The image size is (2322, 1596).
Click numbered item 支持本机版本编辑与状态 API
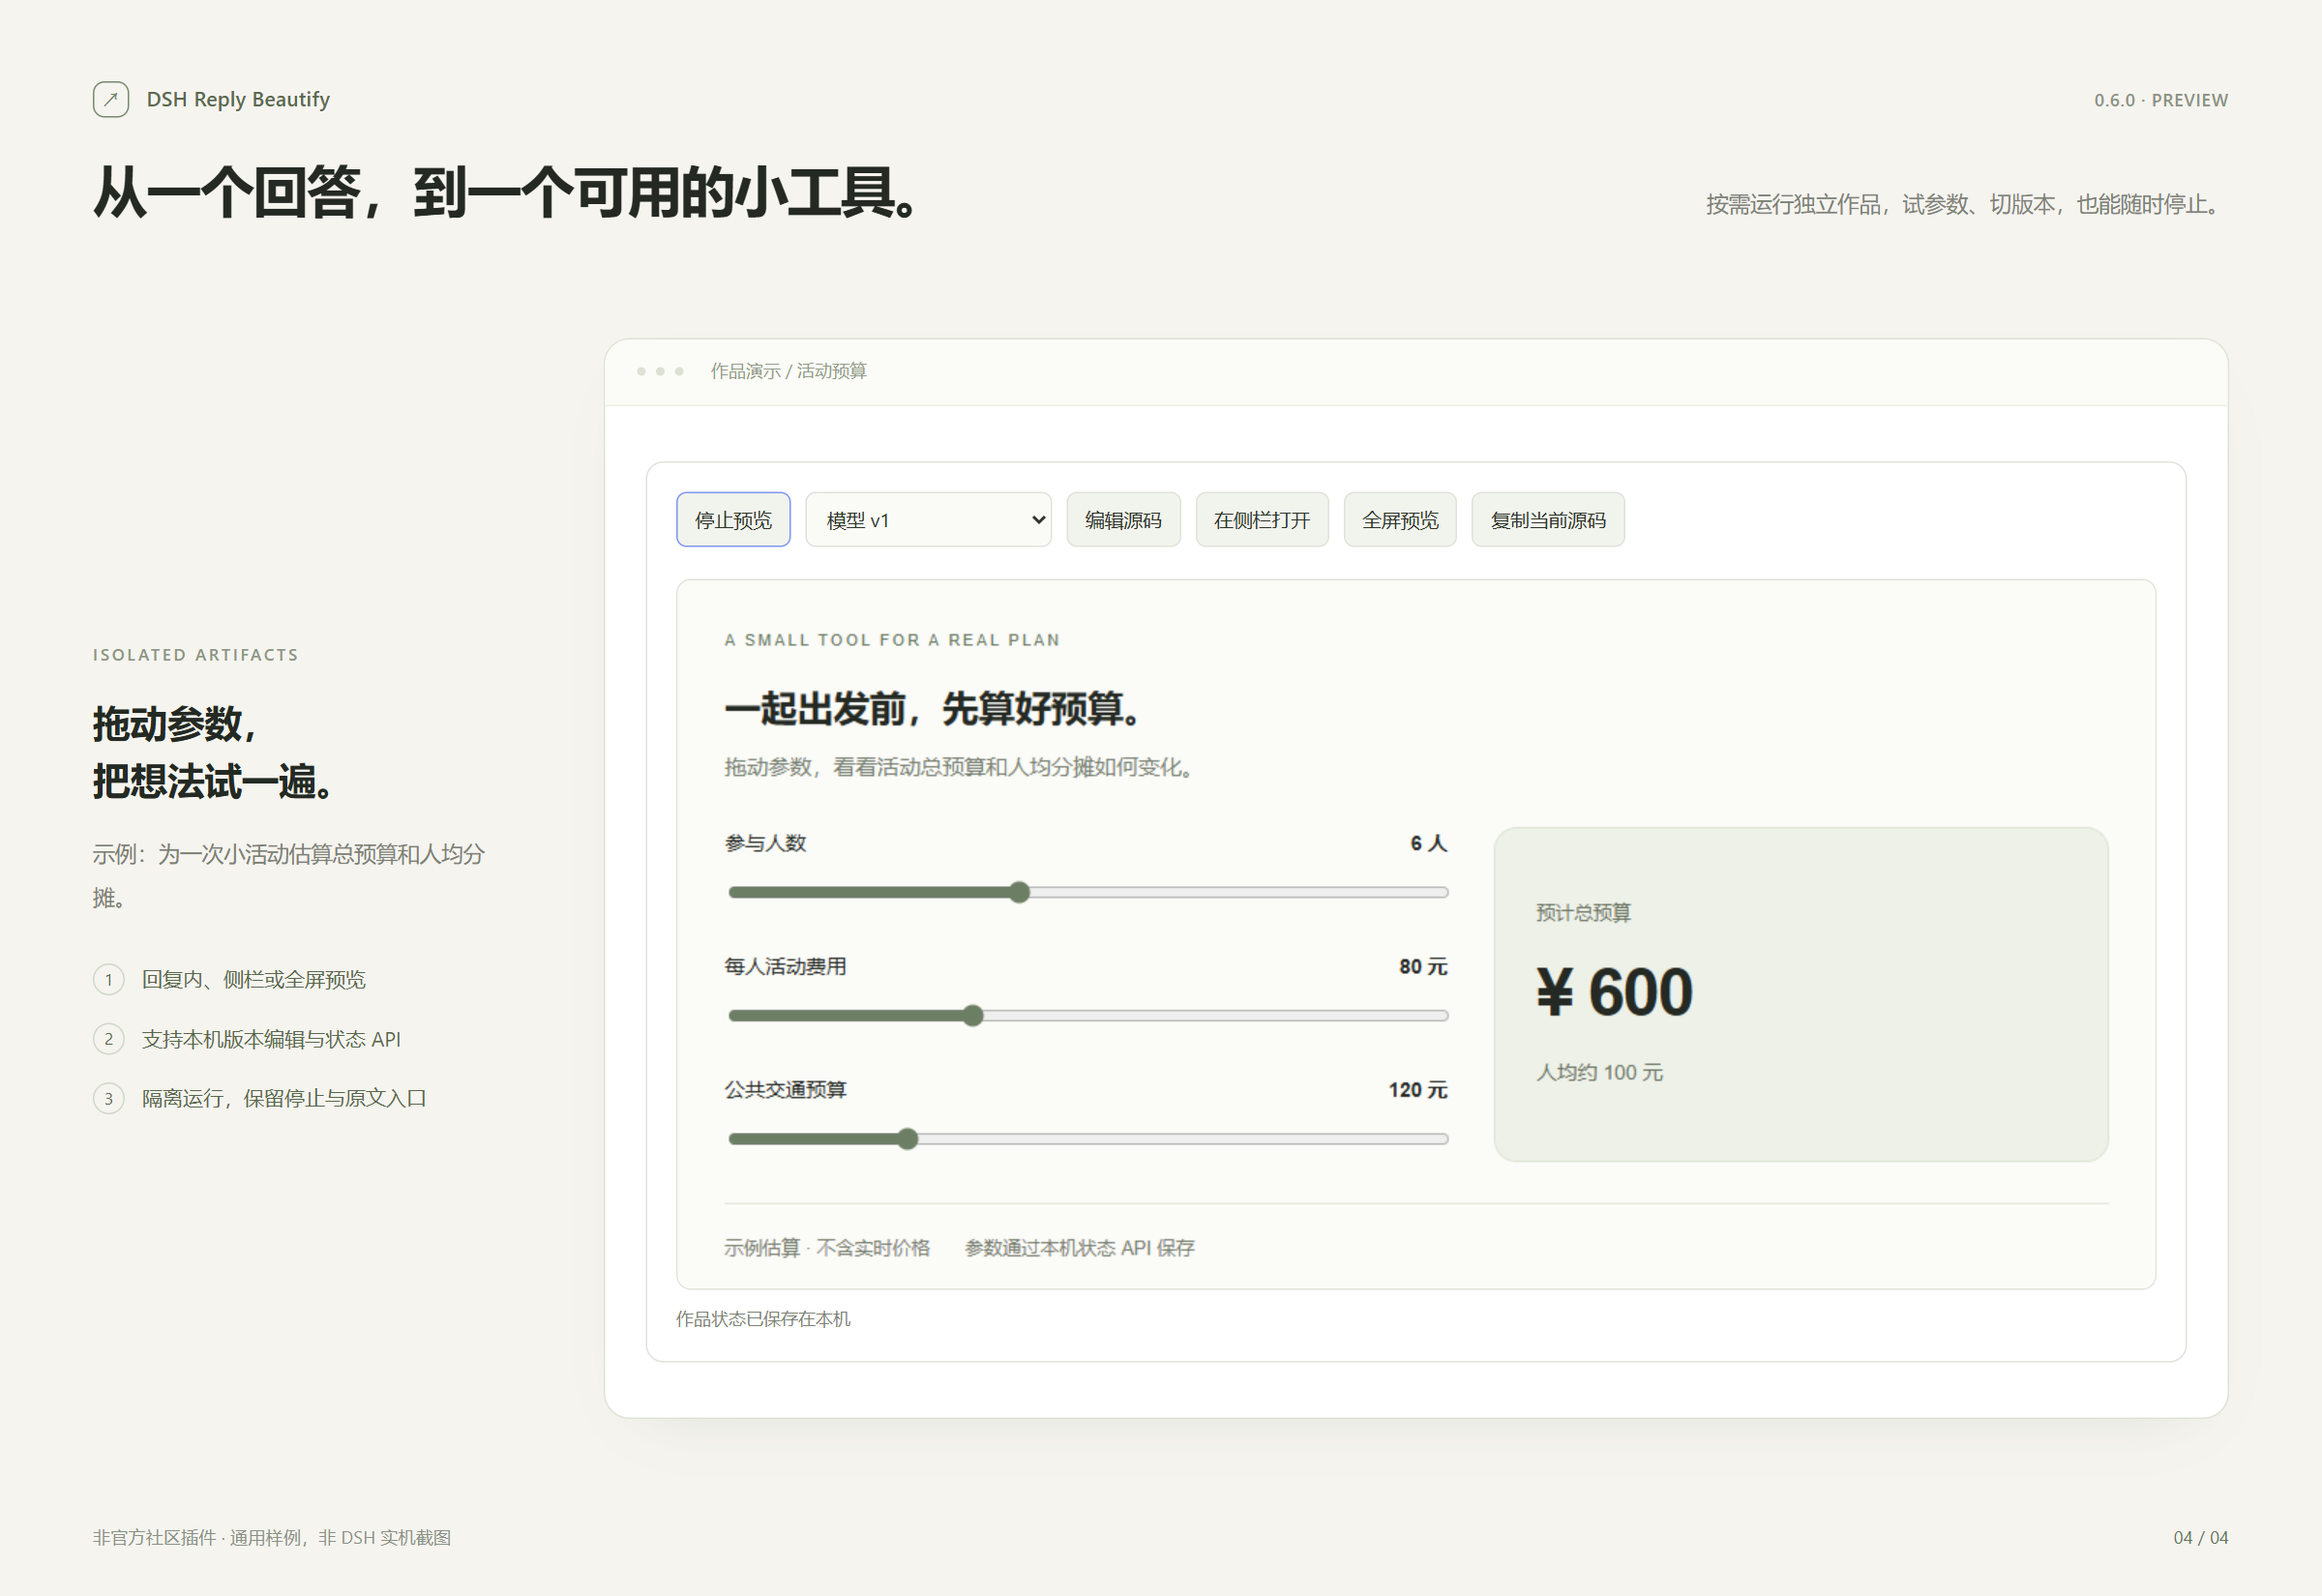click(x=247, y=1039)
